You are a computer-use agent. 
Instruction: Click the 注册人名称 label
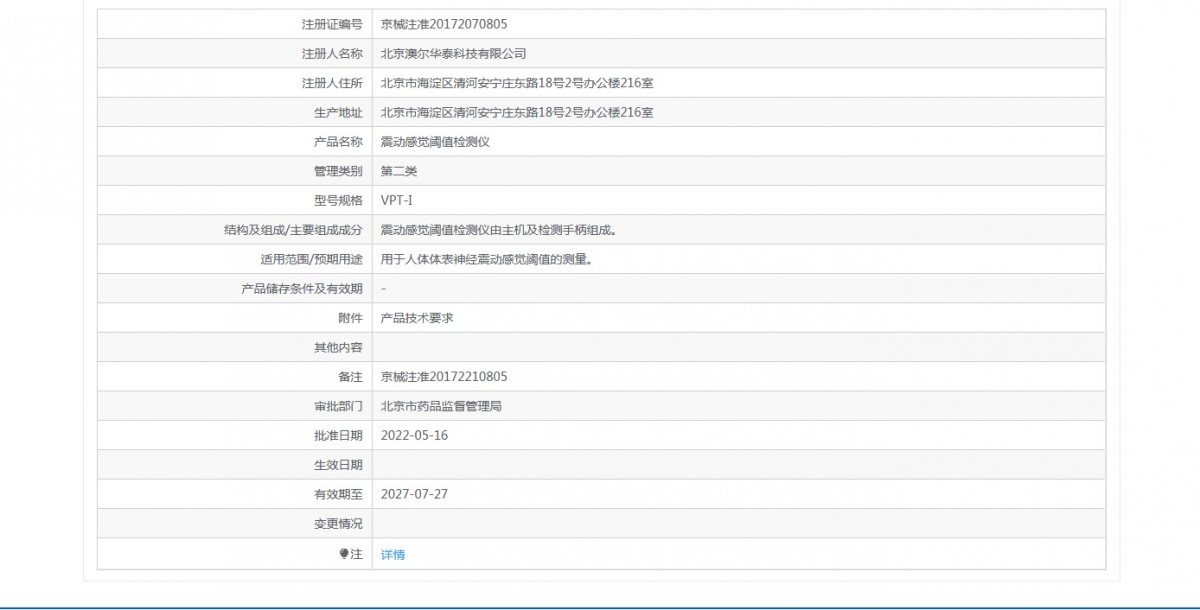tap(332, 53)
